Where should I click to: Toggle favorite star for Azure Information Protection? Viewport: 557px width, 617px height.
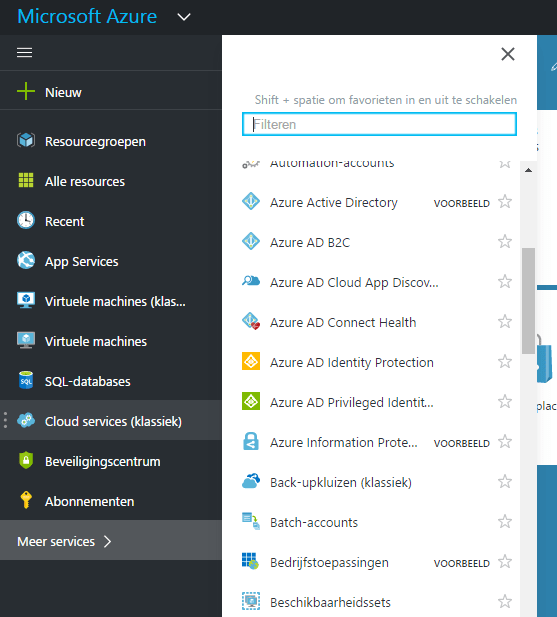point(505,442)
